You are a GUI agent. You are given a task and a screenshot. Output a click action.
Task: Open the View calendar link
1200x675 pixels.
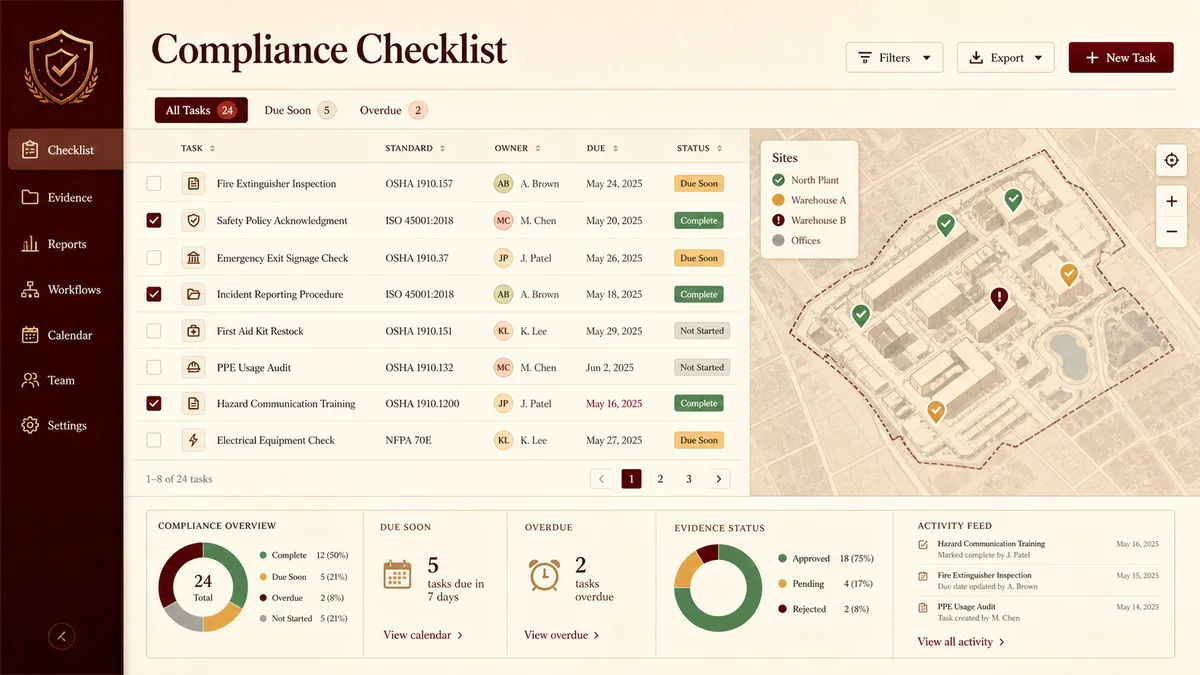click(x=423, y=635)
